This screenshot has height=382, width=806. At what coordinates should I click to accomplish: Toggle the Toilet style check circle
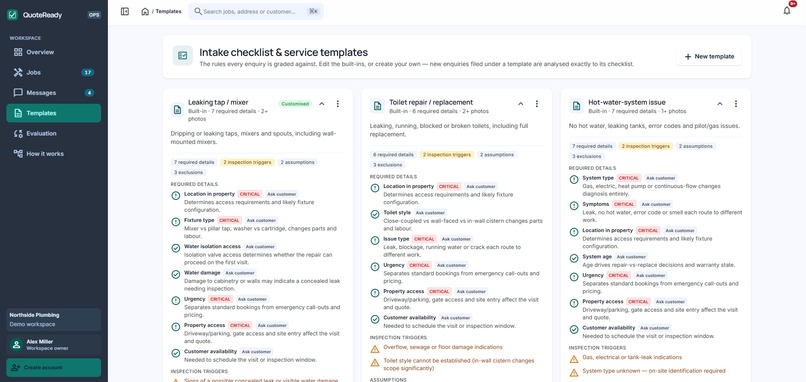pyautogui.click(x=375, y=214)
